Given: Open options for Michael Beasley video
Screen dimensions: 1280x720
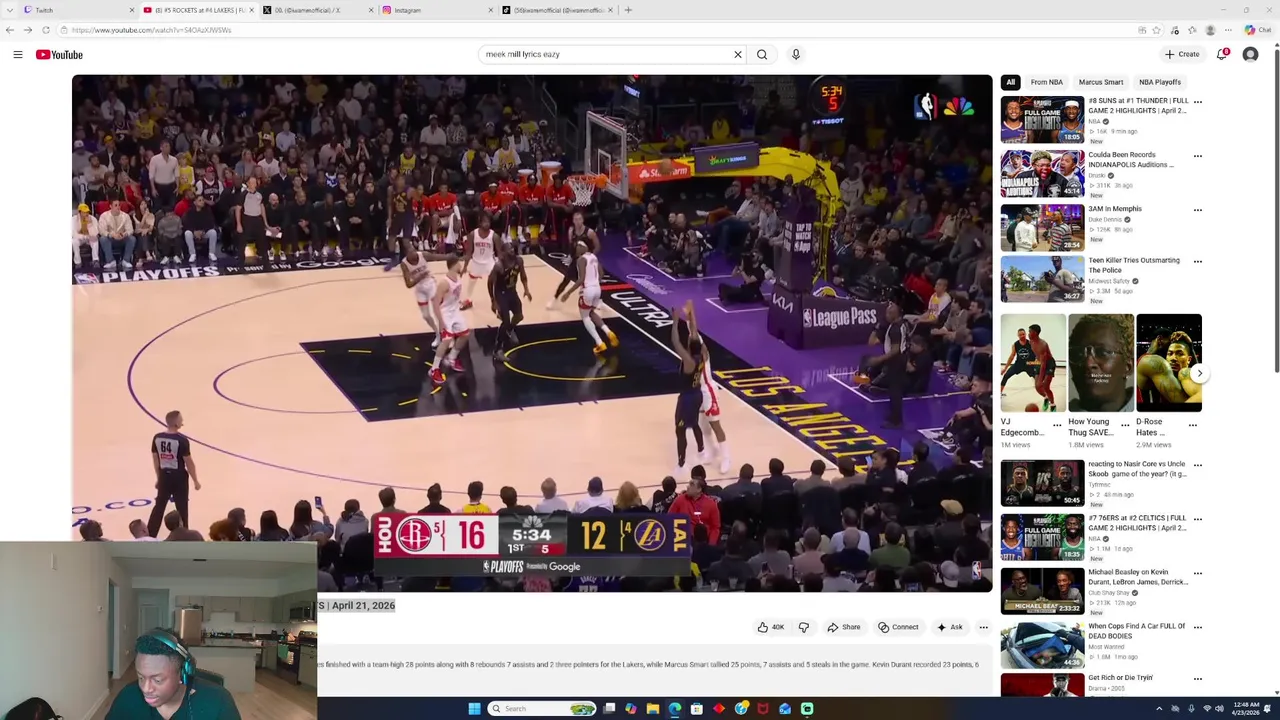Looking at the screenshot, I should pos(1198,573).
